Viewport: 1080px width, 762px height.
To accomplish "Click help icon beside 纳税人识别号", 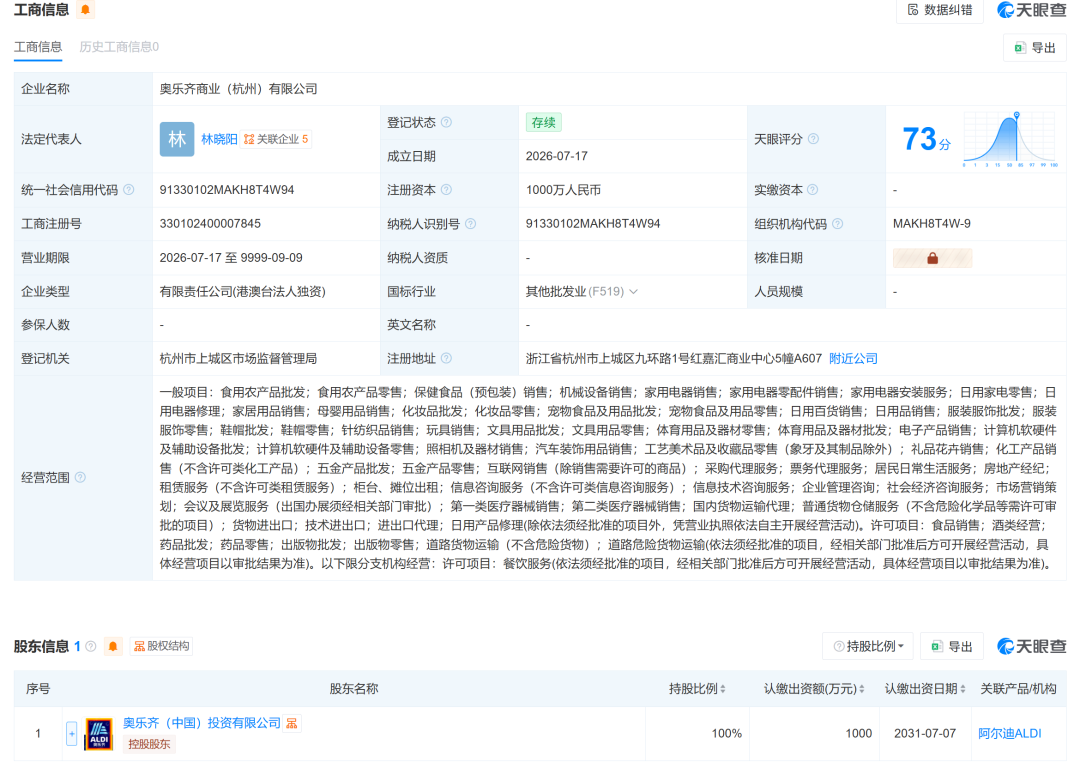I will 470,224.
